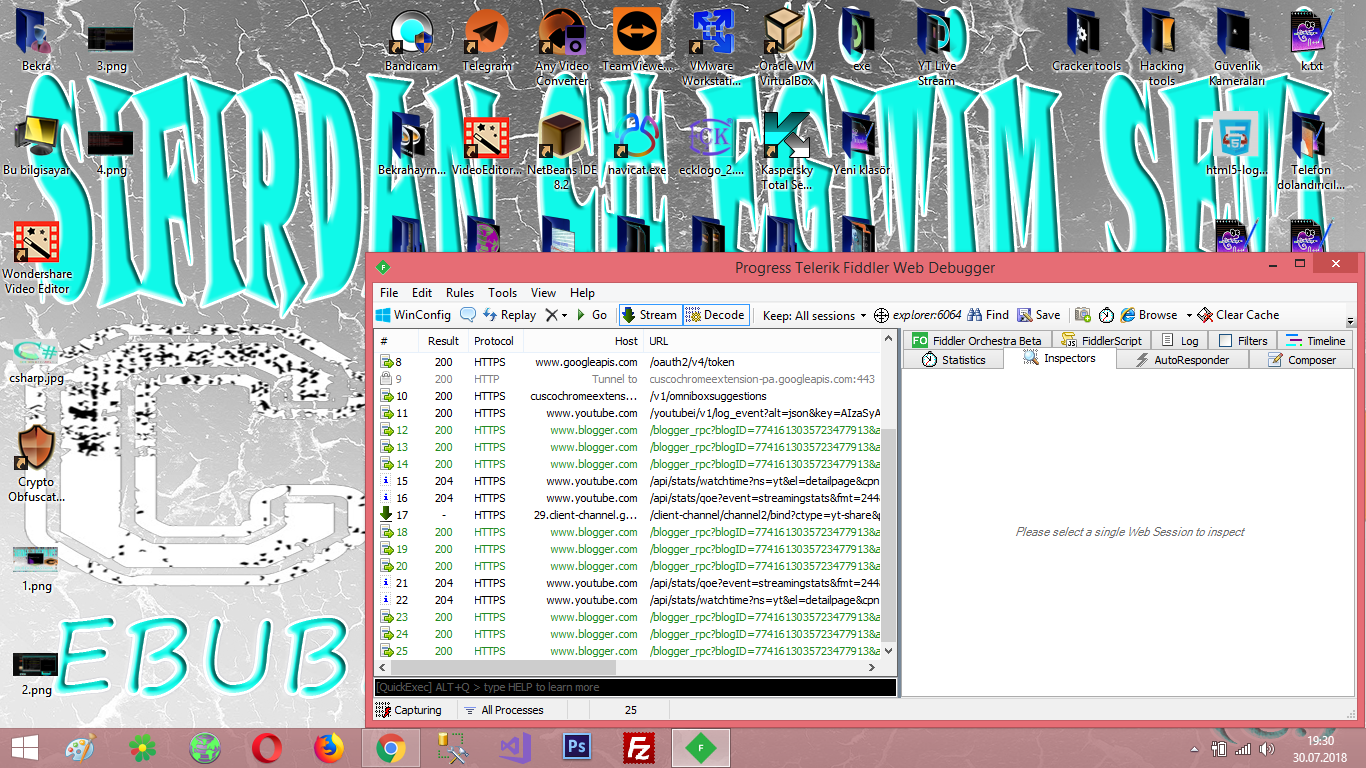Screen dimensions: 1366x768
Task: Select session 17 client-channel bind row
Action: point(629,515)
